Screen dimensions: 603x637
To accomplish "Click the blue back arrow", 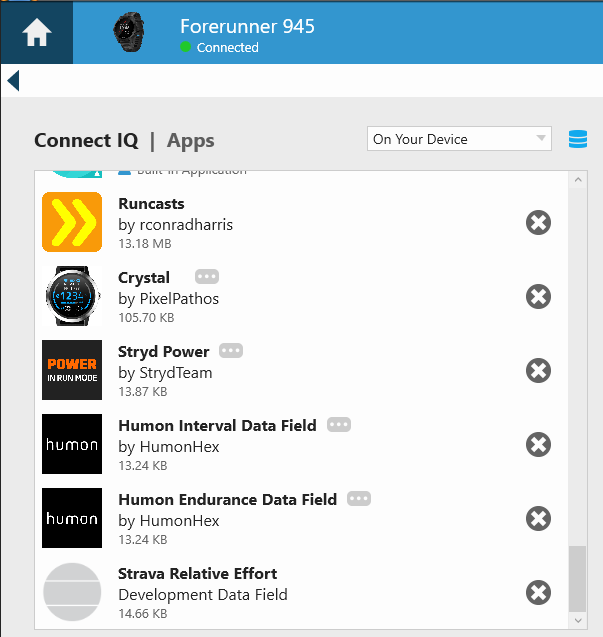I will point(13,80).
